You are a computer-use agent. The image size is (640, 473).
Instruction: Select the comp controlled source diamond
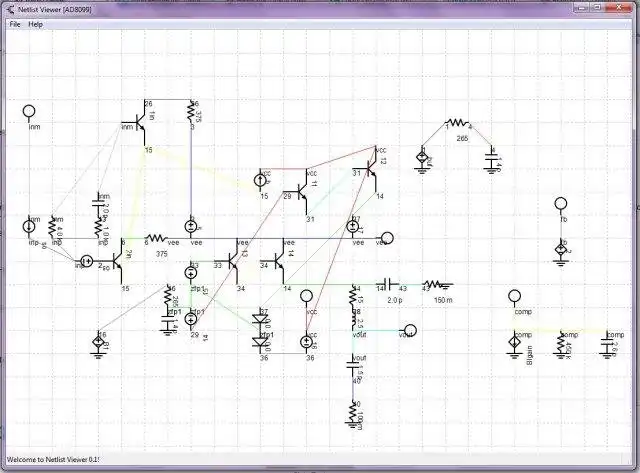(515, 344)
